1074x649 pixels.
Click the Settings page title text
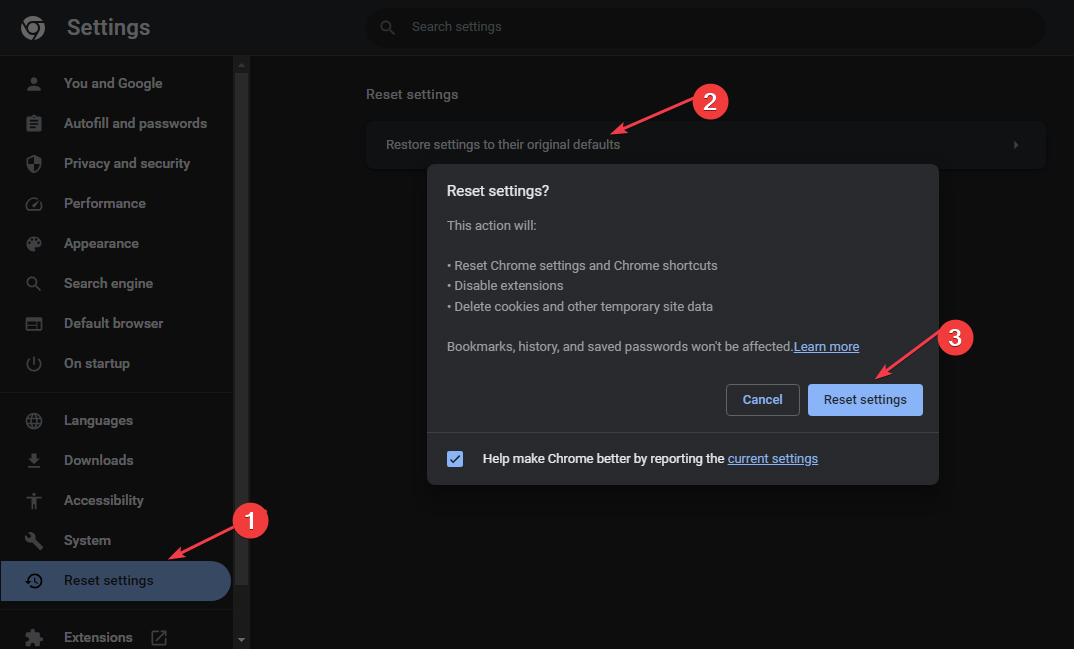[x=108, y=27]
